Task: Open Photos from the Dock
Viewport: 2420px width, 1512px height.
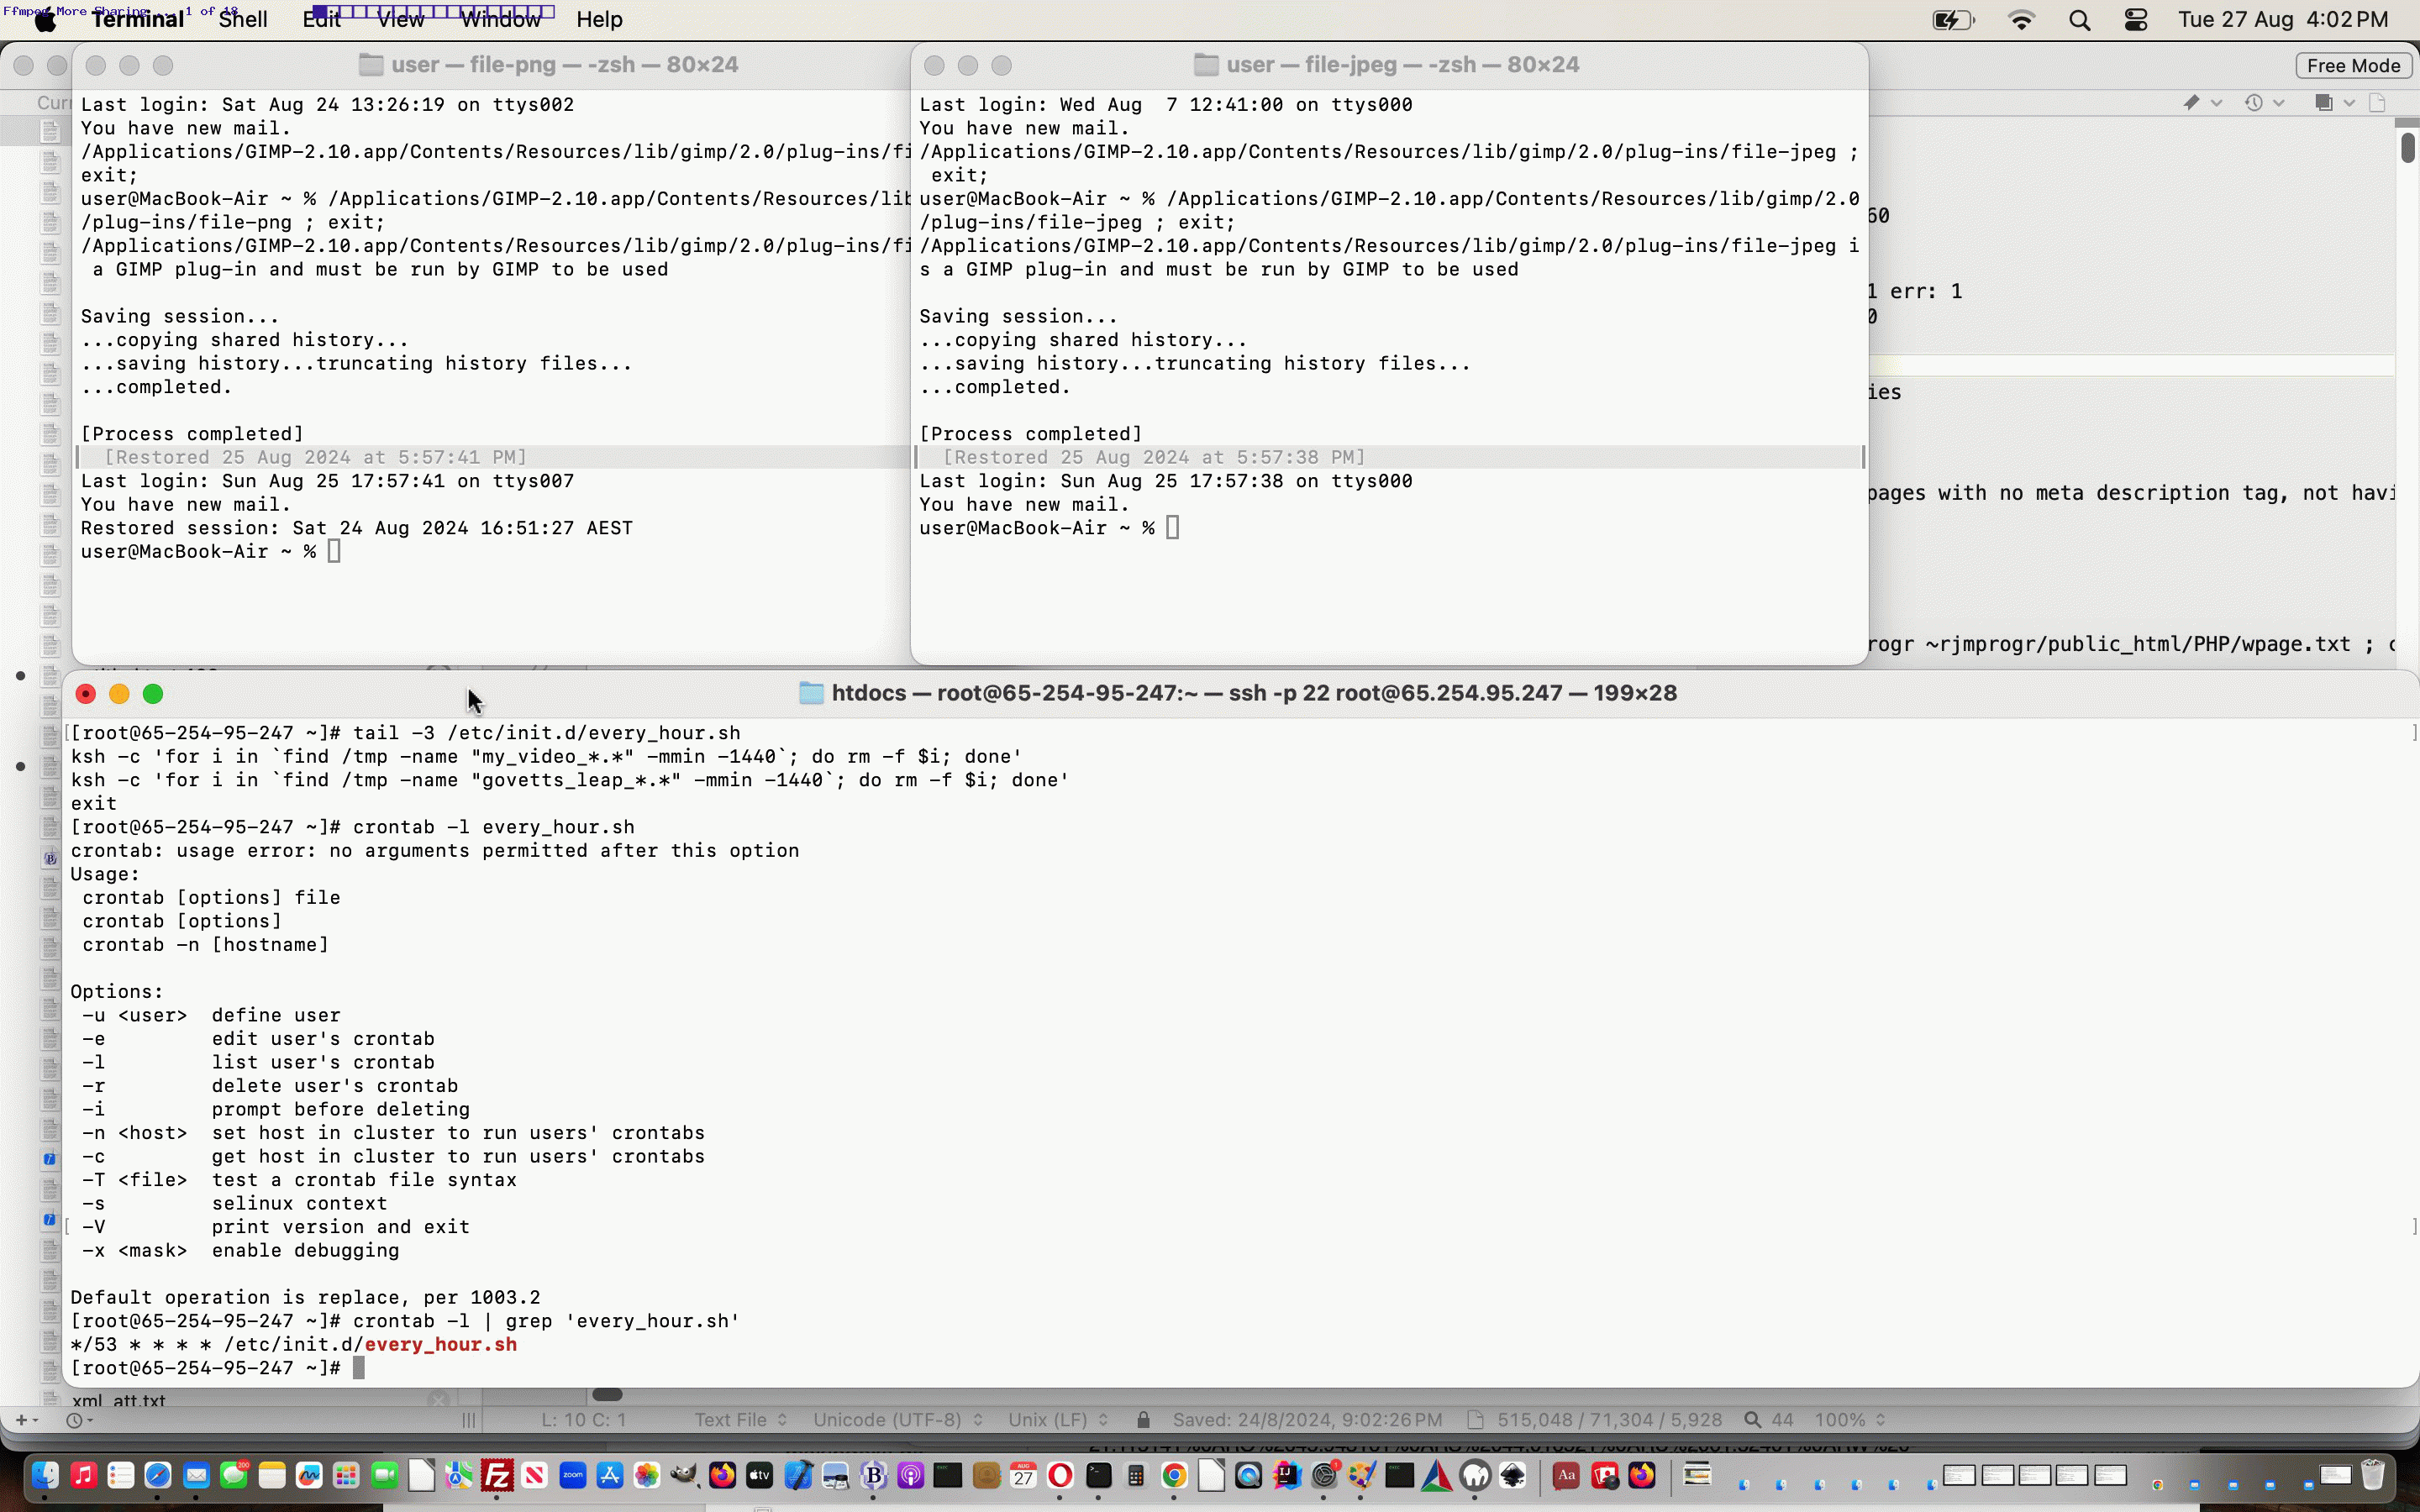Action: click(647, 1476)
